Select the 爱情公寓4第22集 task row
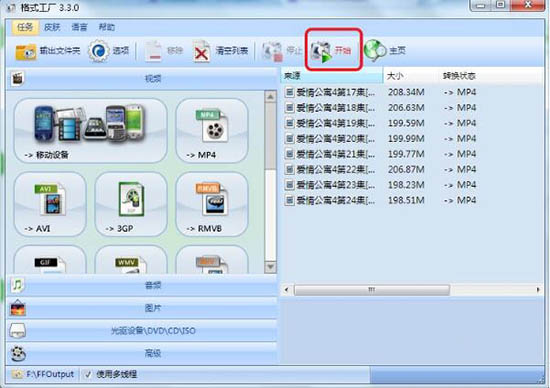550x388 pixels. point(412,169)
